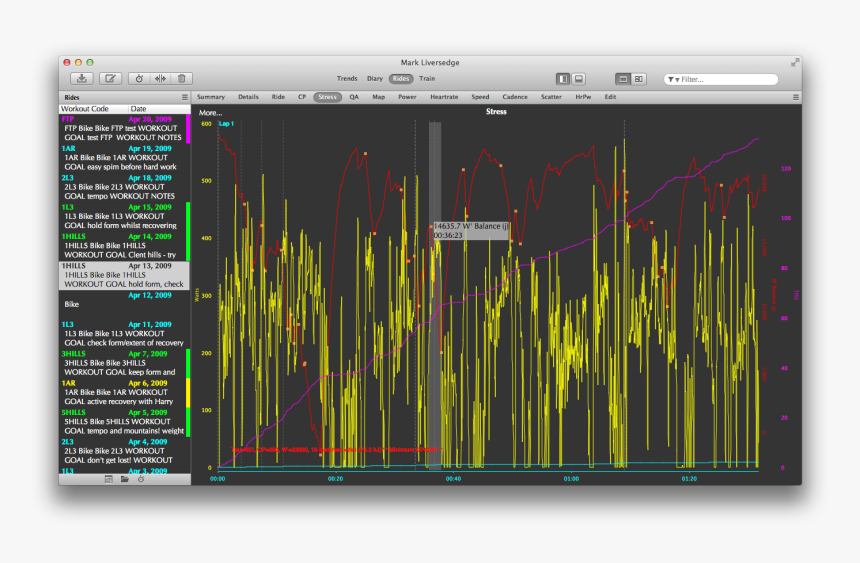Sort by the Date column header
The height and width of the screenshot is (563, 860).
(160, 109)
